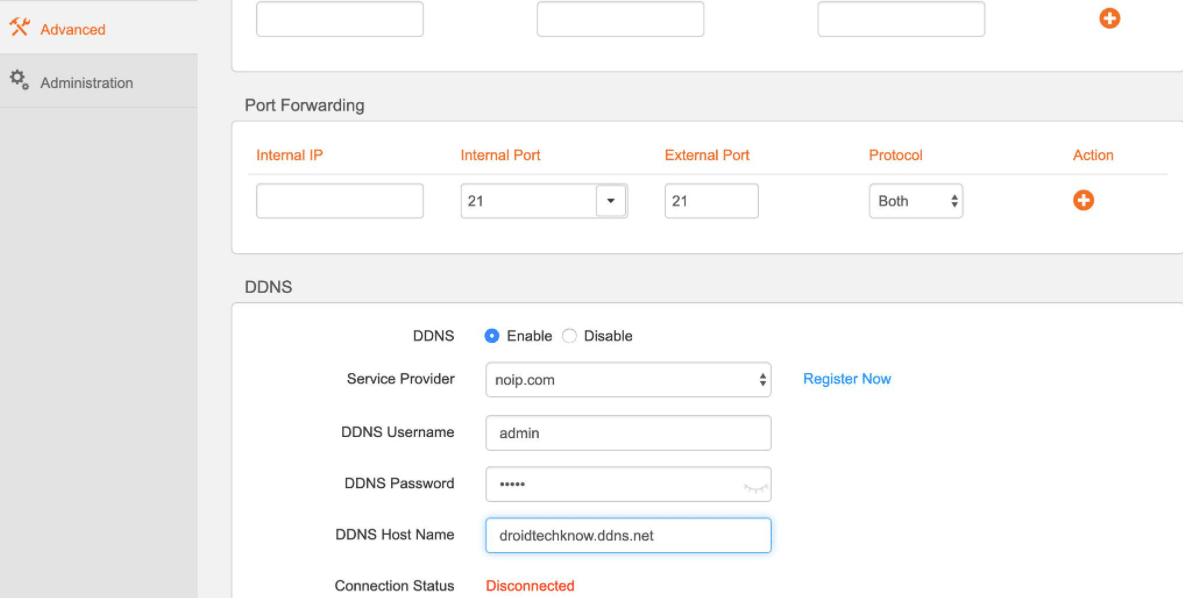Open the Internal Port dropdown arrow
1183x598 pixels.
tap(611, 200)
